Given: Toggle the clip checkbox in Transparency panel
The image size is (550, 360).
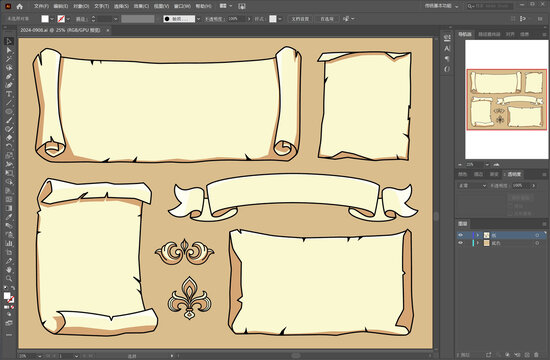Looking at the screenshot, I should pos(510,206).
